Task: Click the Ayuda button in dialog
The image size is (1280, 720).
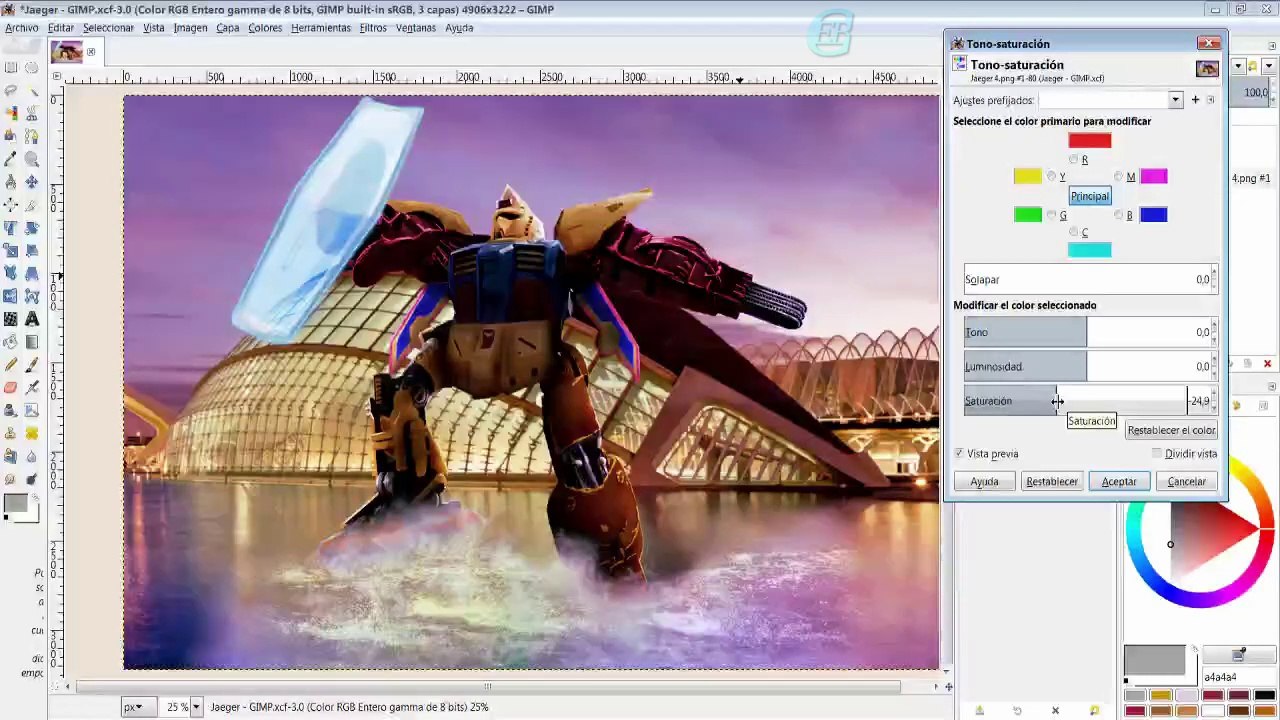Action: click(x=984, y=482)
